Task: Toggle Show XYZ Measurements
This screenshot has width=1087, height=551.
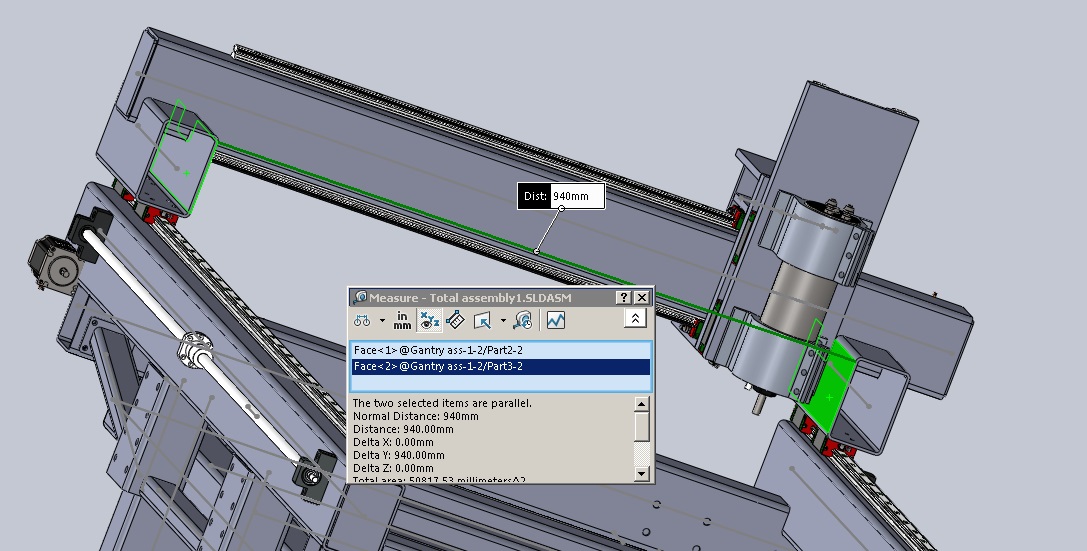Action: [430, 321]
